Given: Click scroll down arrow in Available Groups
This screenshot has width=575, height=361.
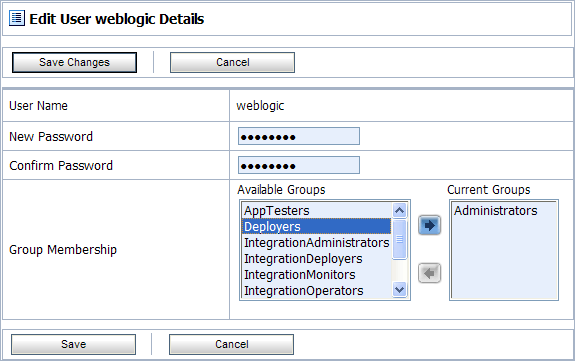Looking at the screenshot, I should [x=399, y=289].
